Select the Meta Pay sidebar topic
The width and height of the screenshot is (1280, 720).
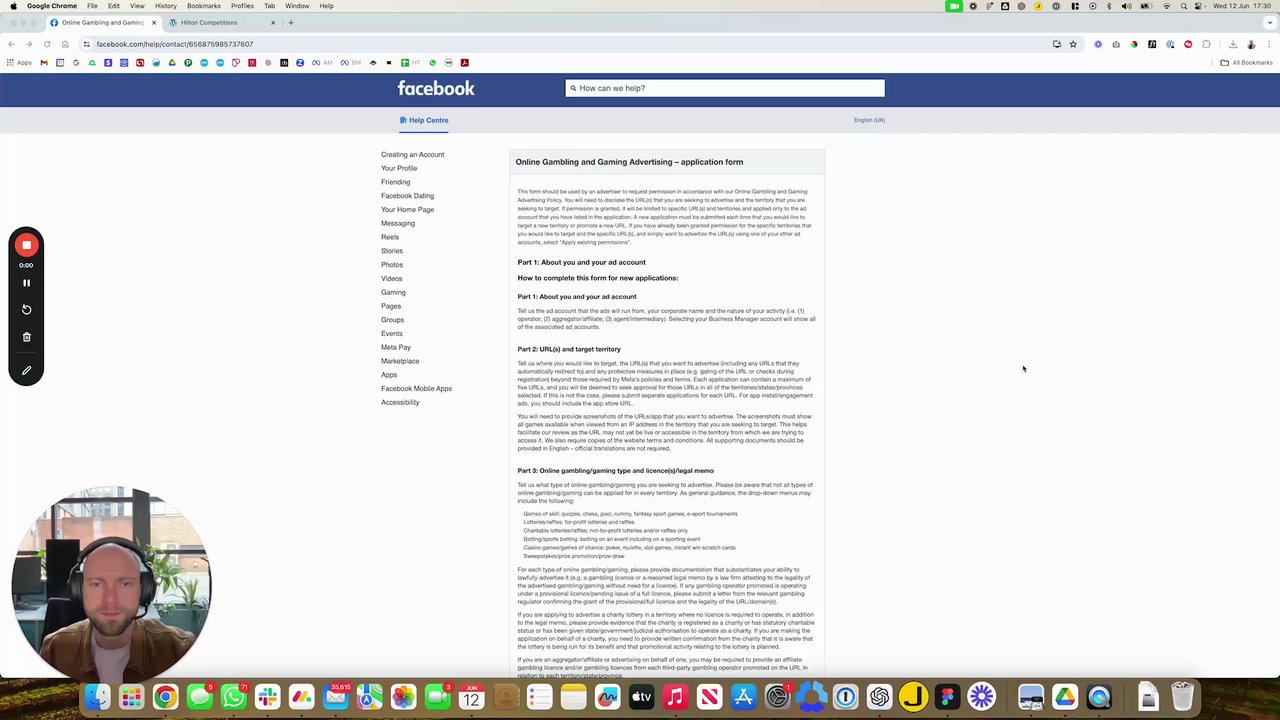(396, 347)
